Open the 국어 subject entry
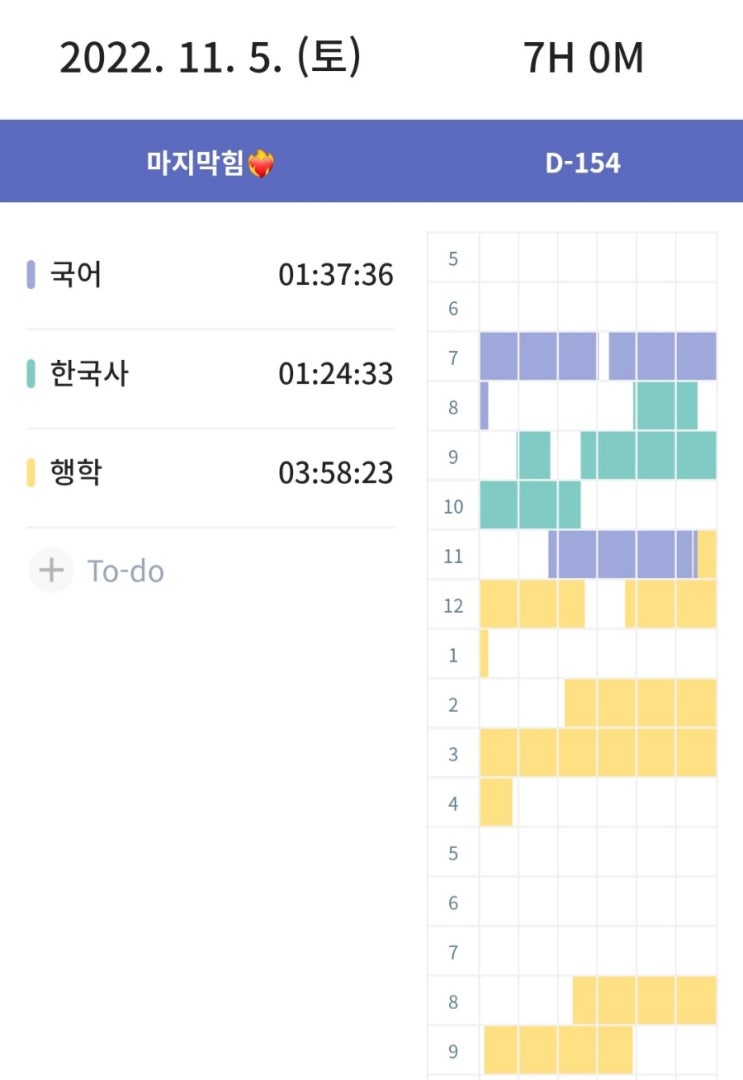743x1080 pixels. (76, 275)
